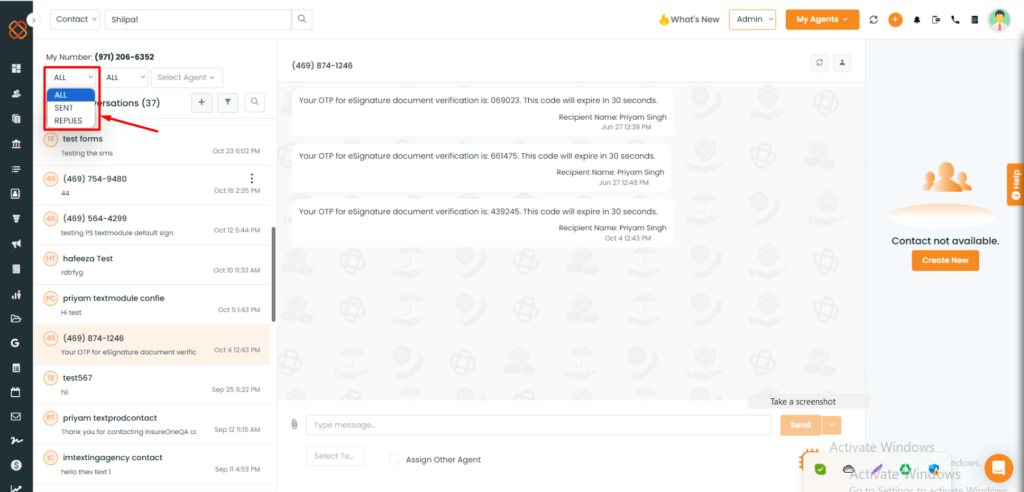Open the test forms conversation
The height and width of the screenshot is (492, 1024).
click(152, 145)
